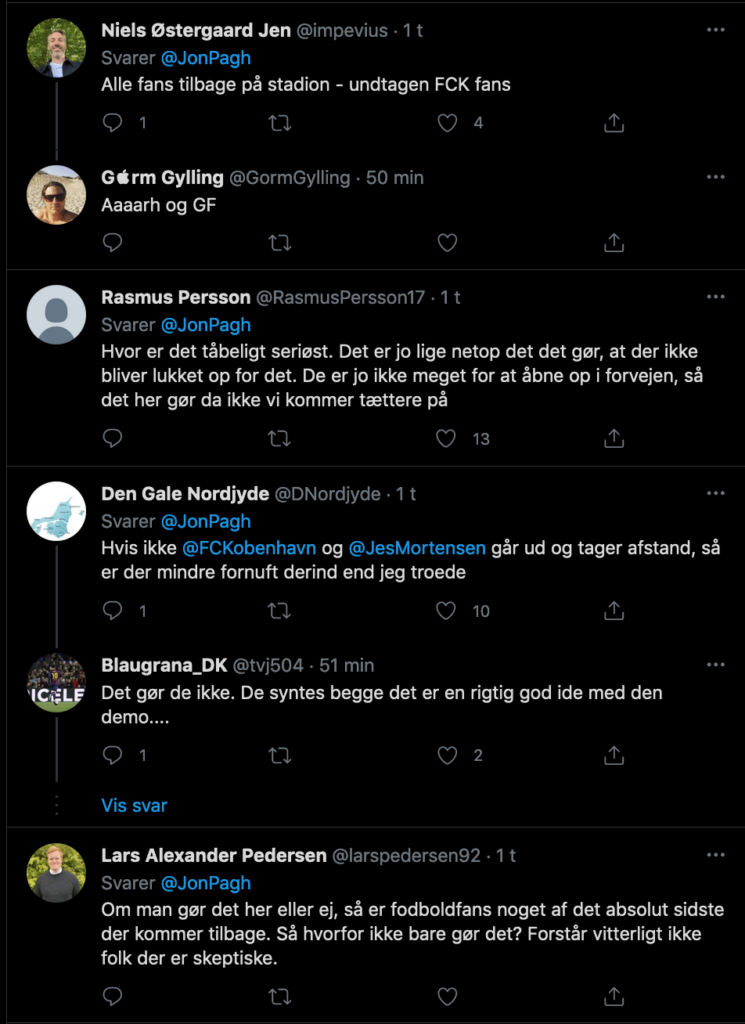This screenshot has height=1024, width=745.
Task: Retweet Gorm Gylling's 'Aaaarh og GF' tweet
Action: coord(281,243)
